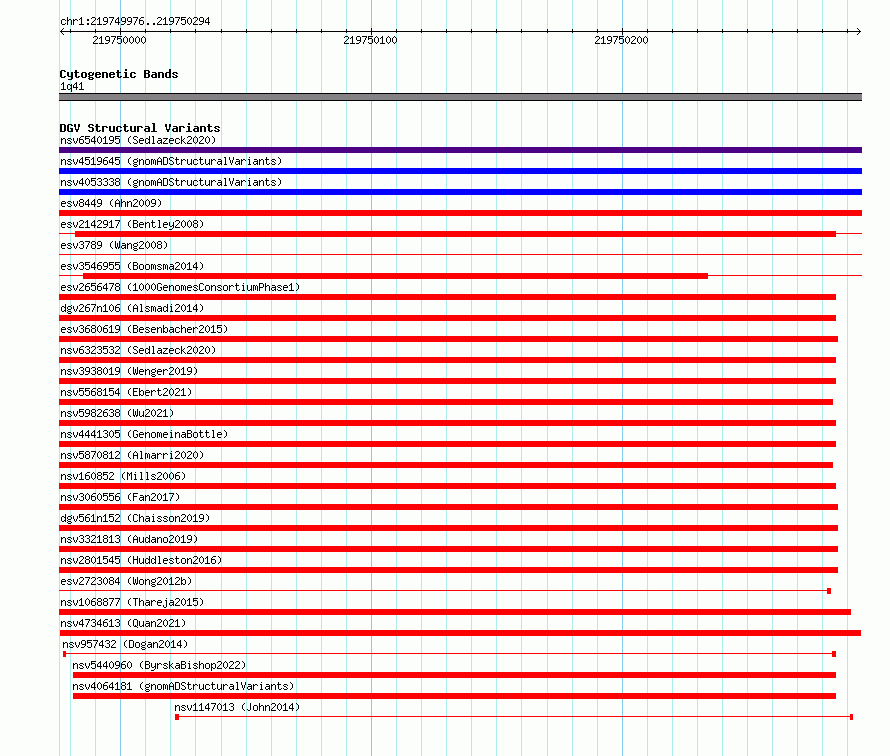Click the red bar under dgv267n106
The image size is (890, 756).
pos(447,318)
